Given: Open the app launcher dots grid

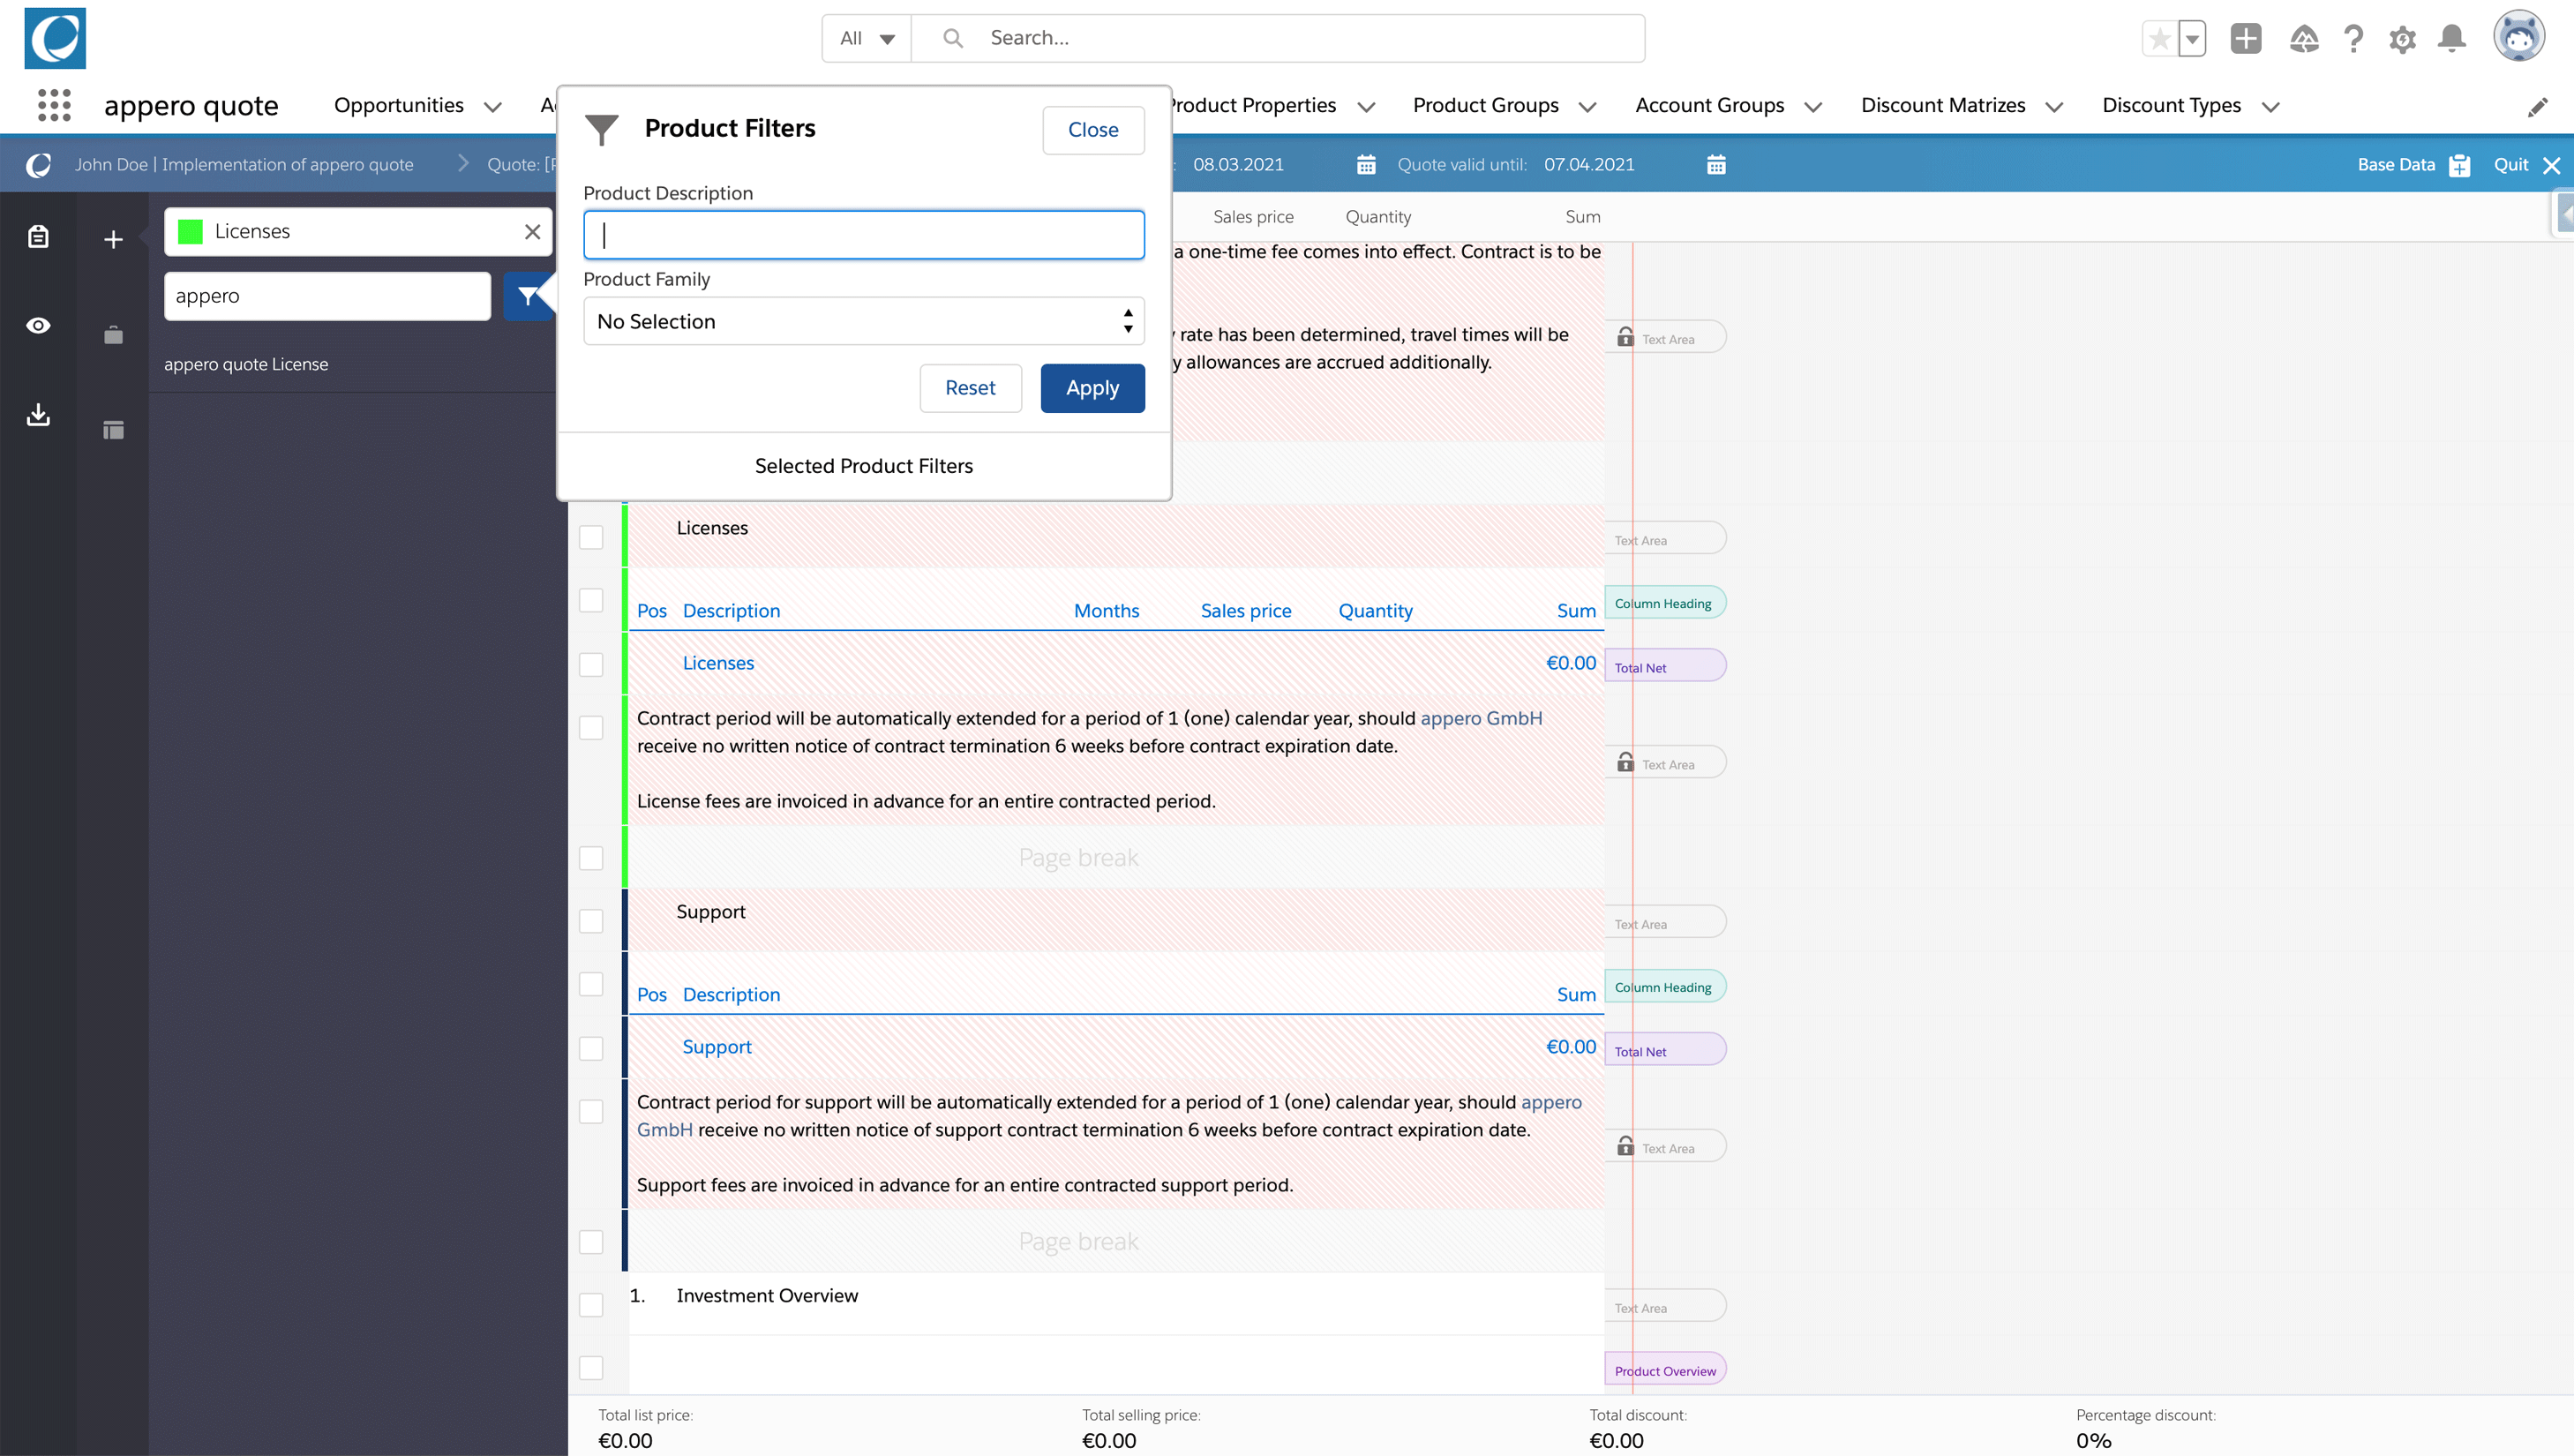Looking at the screenshot, I should click(x=54, y=105).
